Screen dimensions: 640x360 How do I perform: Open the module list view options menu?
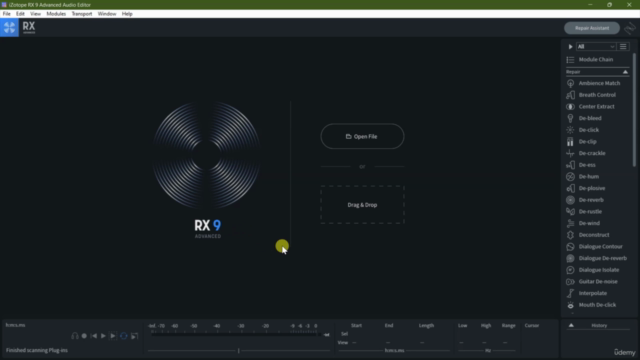623,47
